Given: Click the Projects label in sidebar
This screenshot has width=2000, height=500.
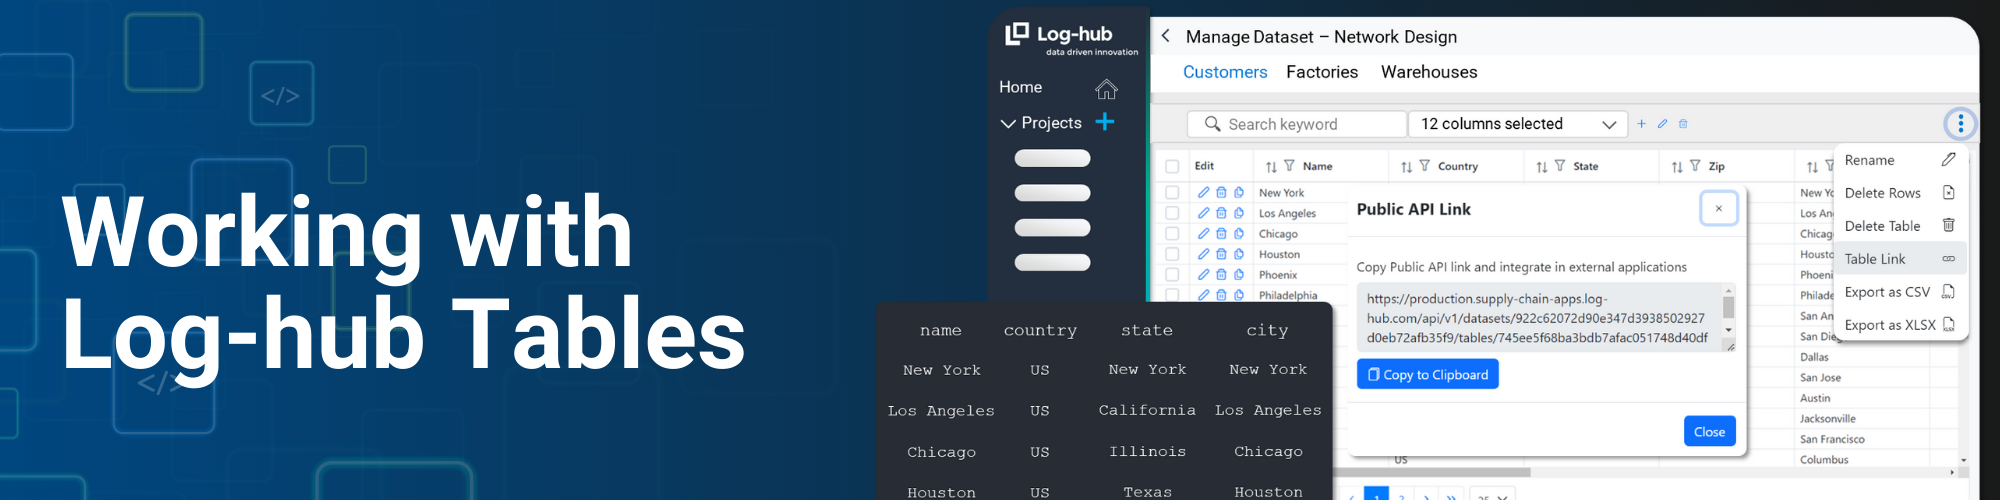Looking at the screenshot, I should [1051, 123].
